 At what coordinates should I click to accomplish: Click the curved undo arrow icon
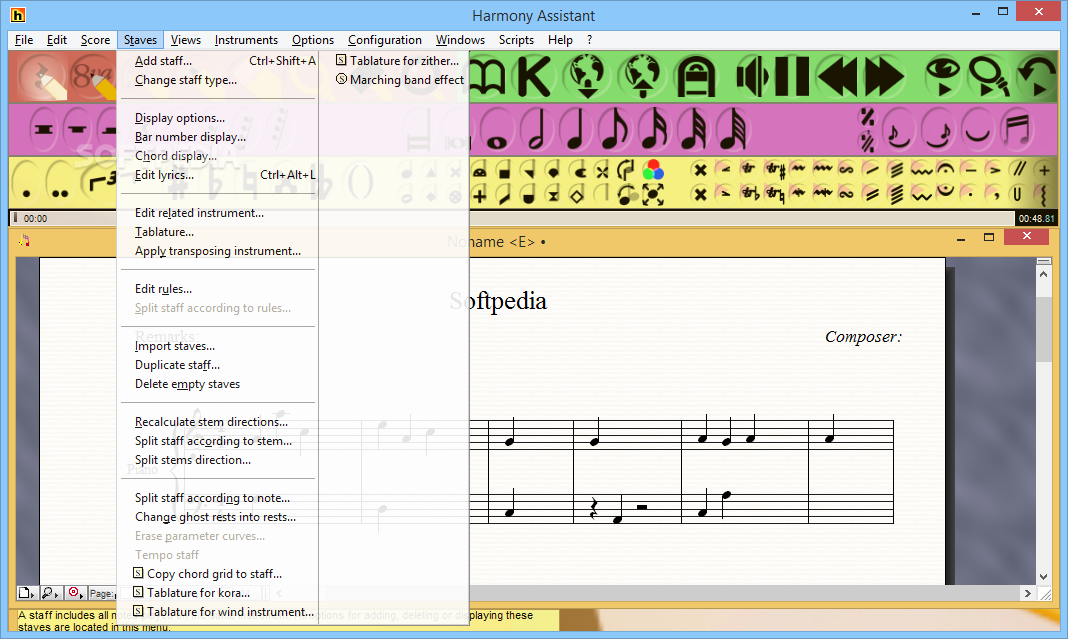tap(1036, 76)
